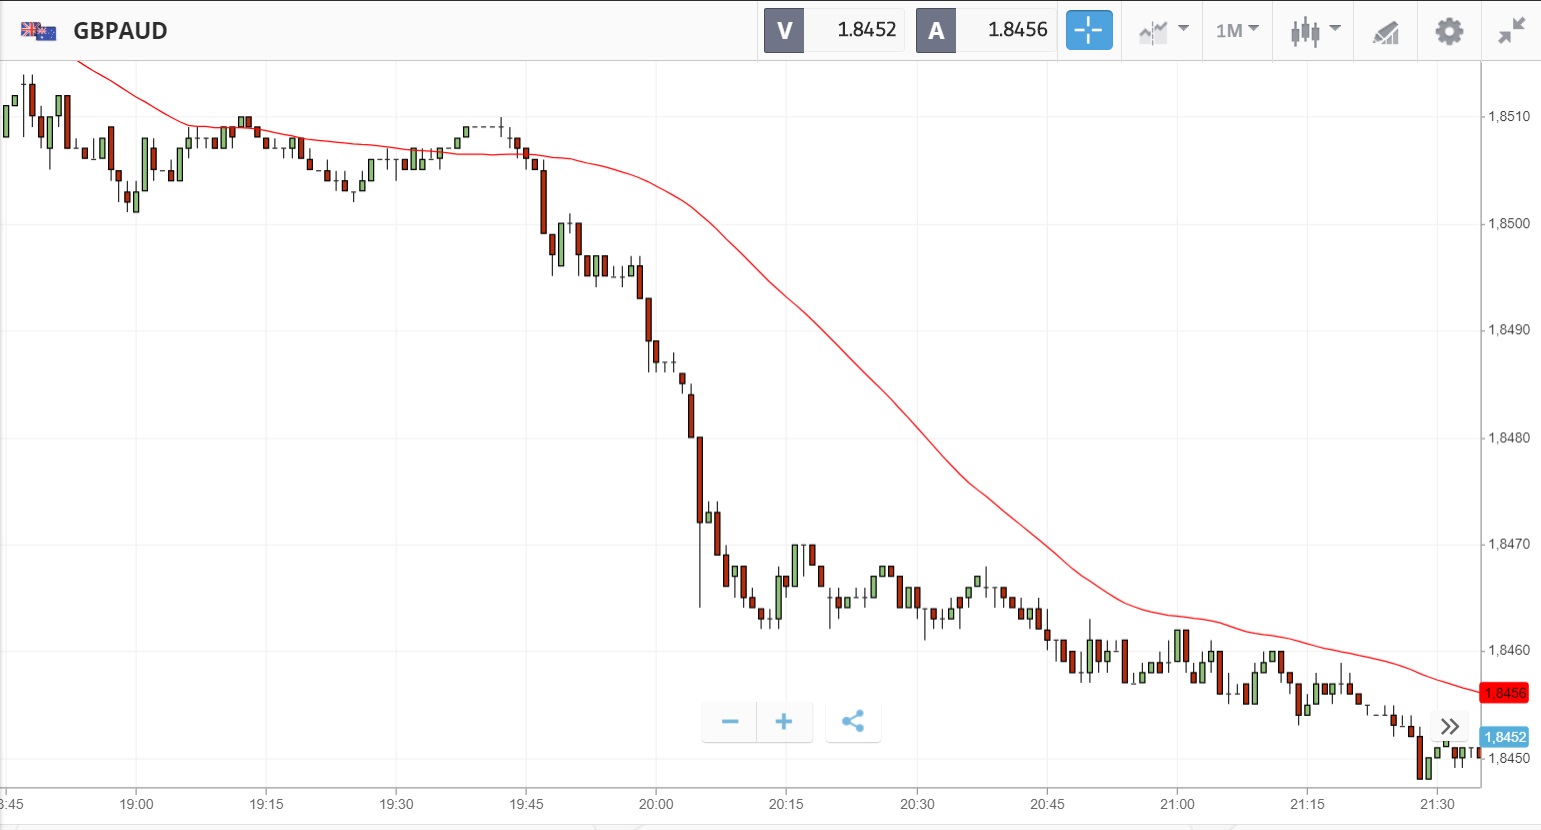Expand the candlestick chart type dropdown
Screen dimensions: 1541x830
click(x=1314, y=31)
